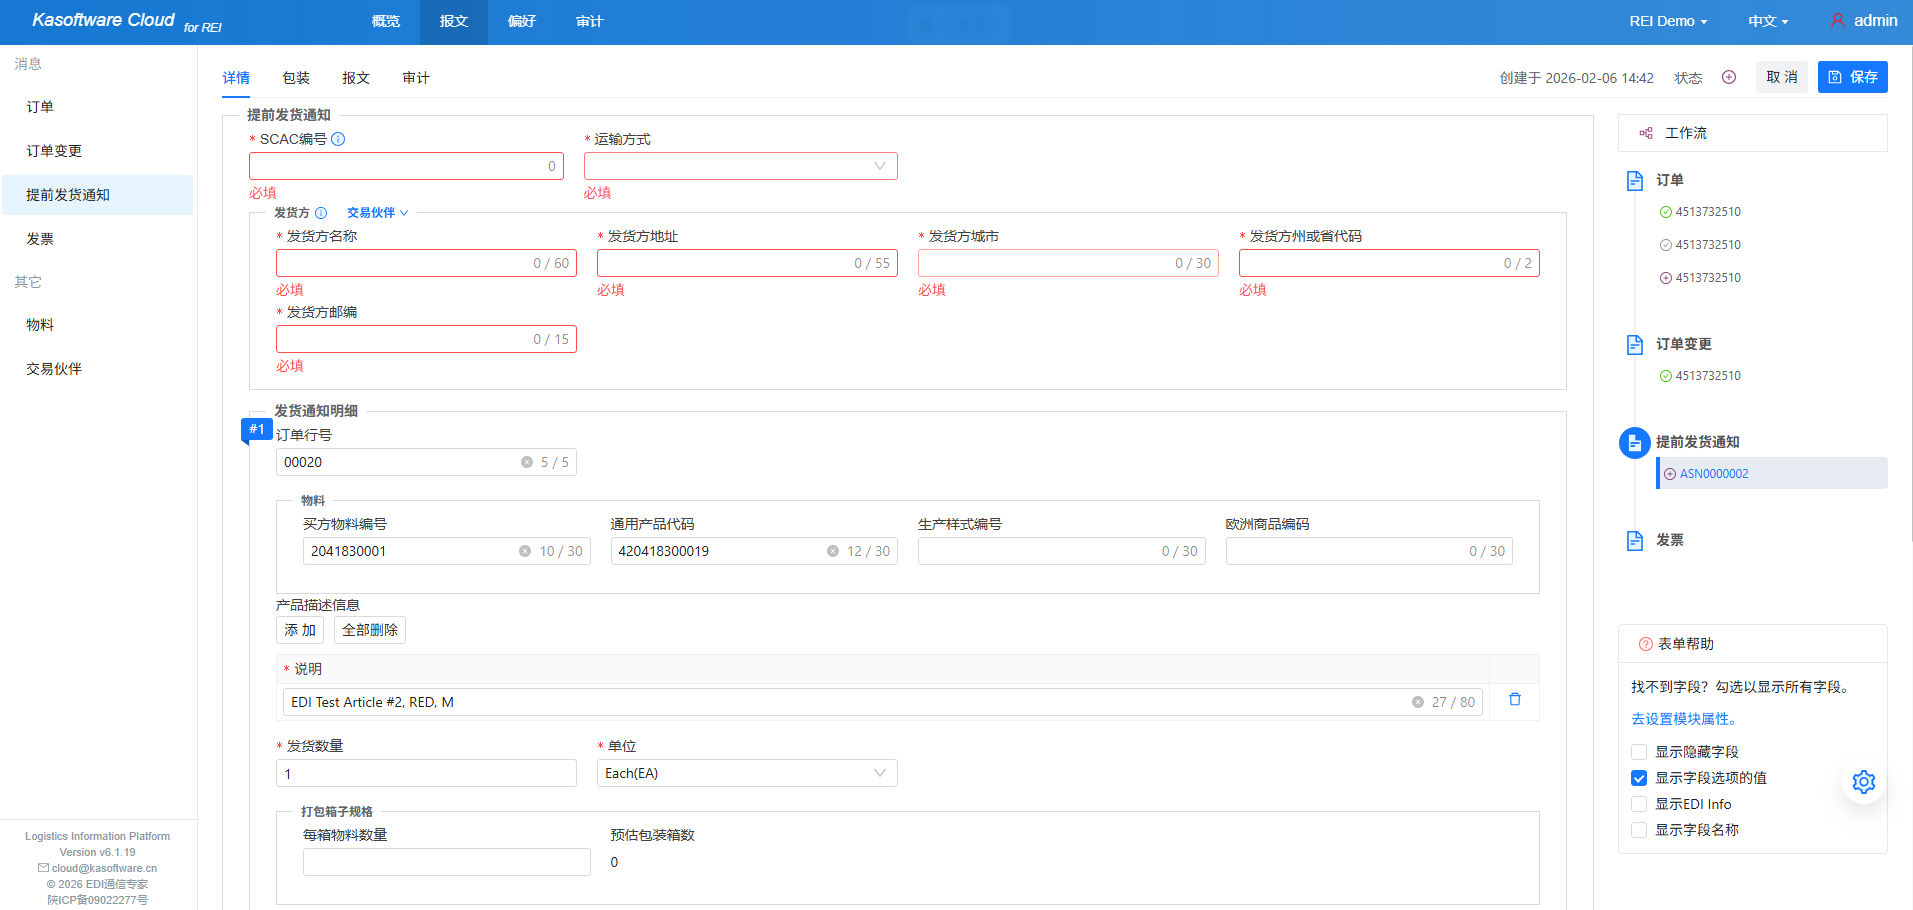Select 物料 in the left sidebar
Viewport: 1913px width, 910px height.
pyautogui.click(x=98, y=325)
